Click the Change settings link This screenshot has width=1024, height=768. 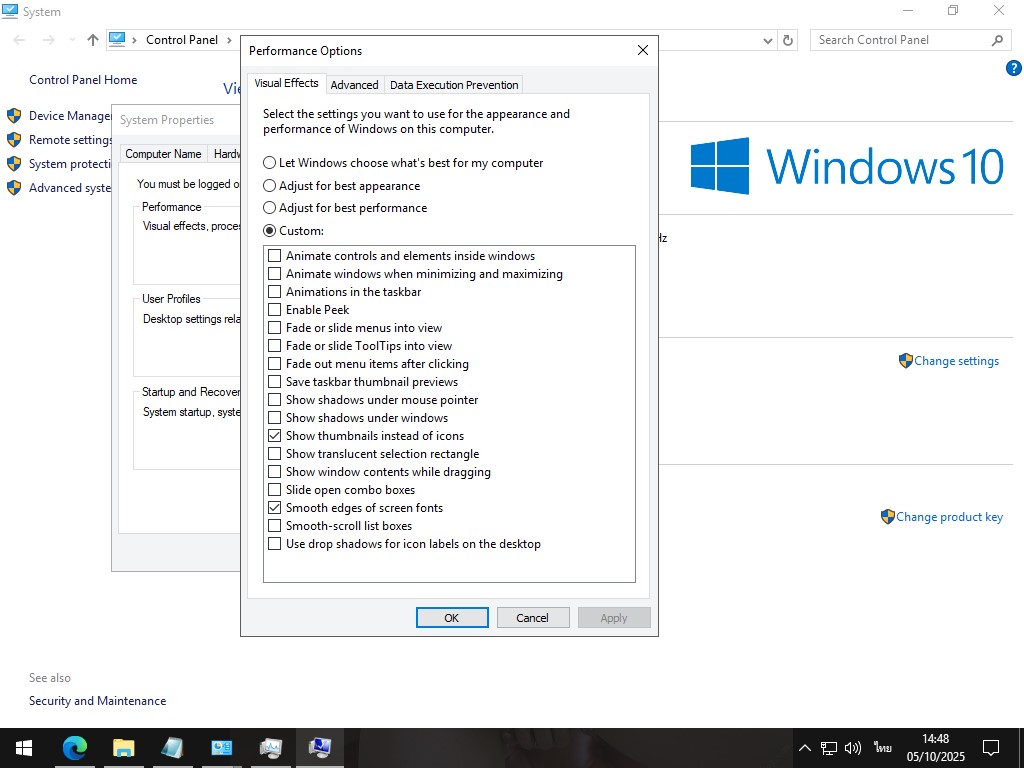tap(956, 361)
